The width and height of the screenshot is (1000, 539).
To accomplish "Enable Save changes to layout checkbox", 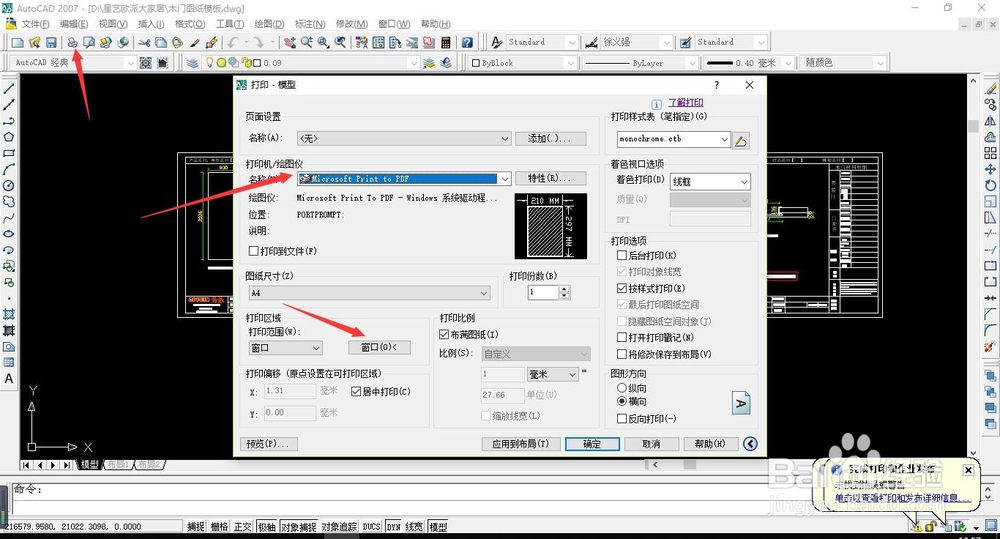I will point(622,354).
